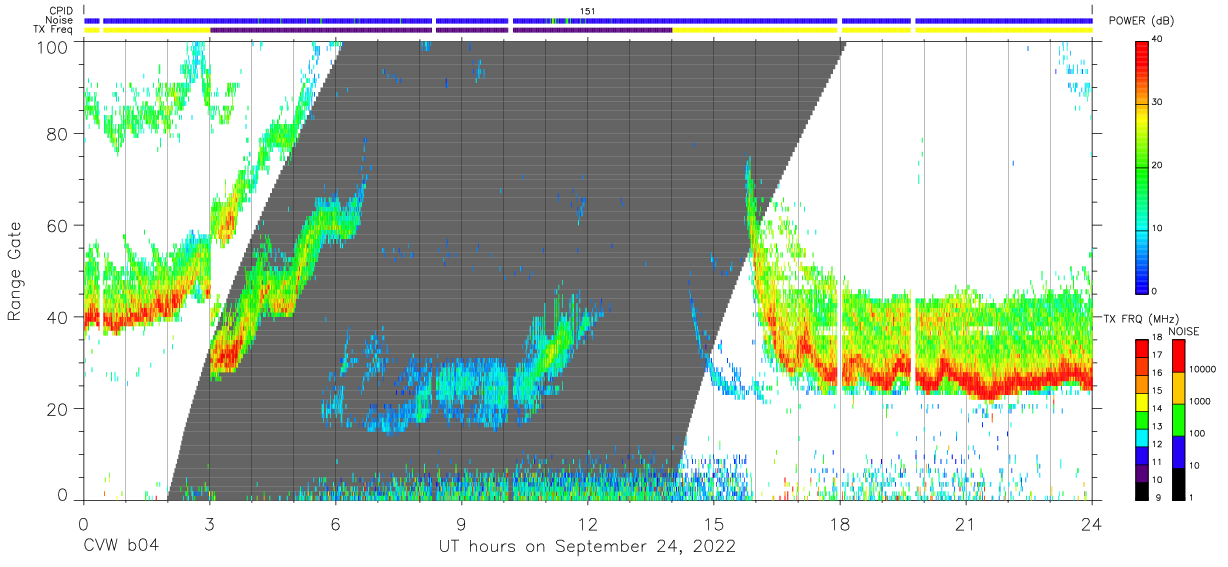Image resolution: width=1228 pixels, height=567 pixels.
Task: Click the "POWER (dB)" label
Action: 1140,22
